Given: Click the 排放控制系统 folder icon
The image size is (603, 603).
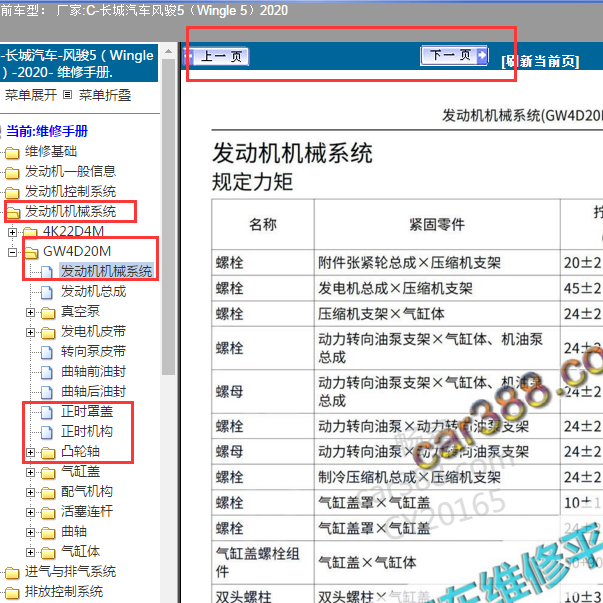Looking at the screenshot, I should 12,593.
